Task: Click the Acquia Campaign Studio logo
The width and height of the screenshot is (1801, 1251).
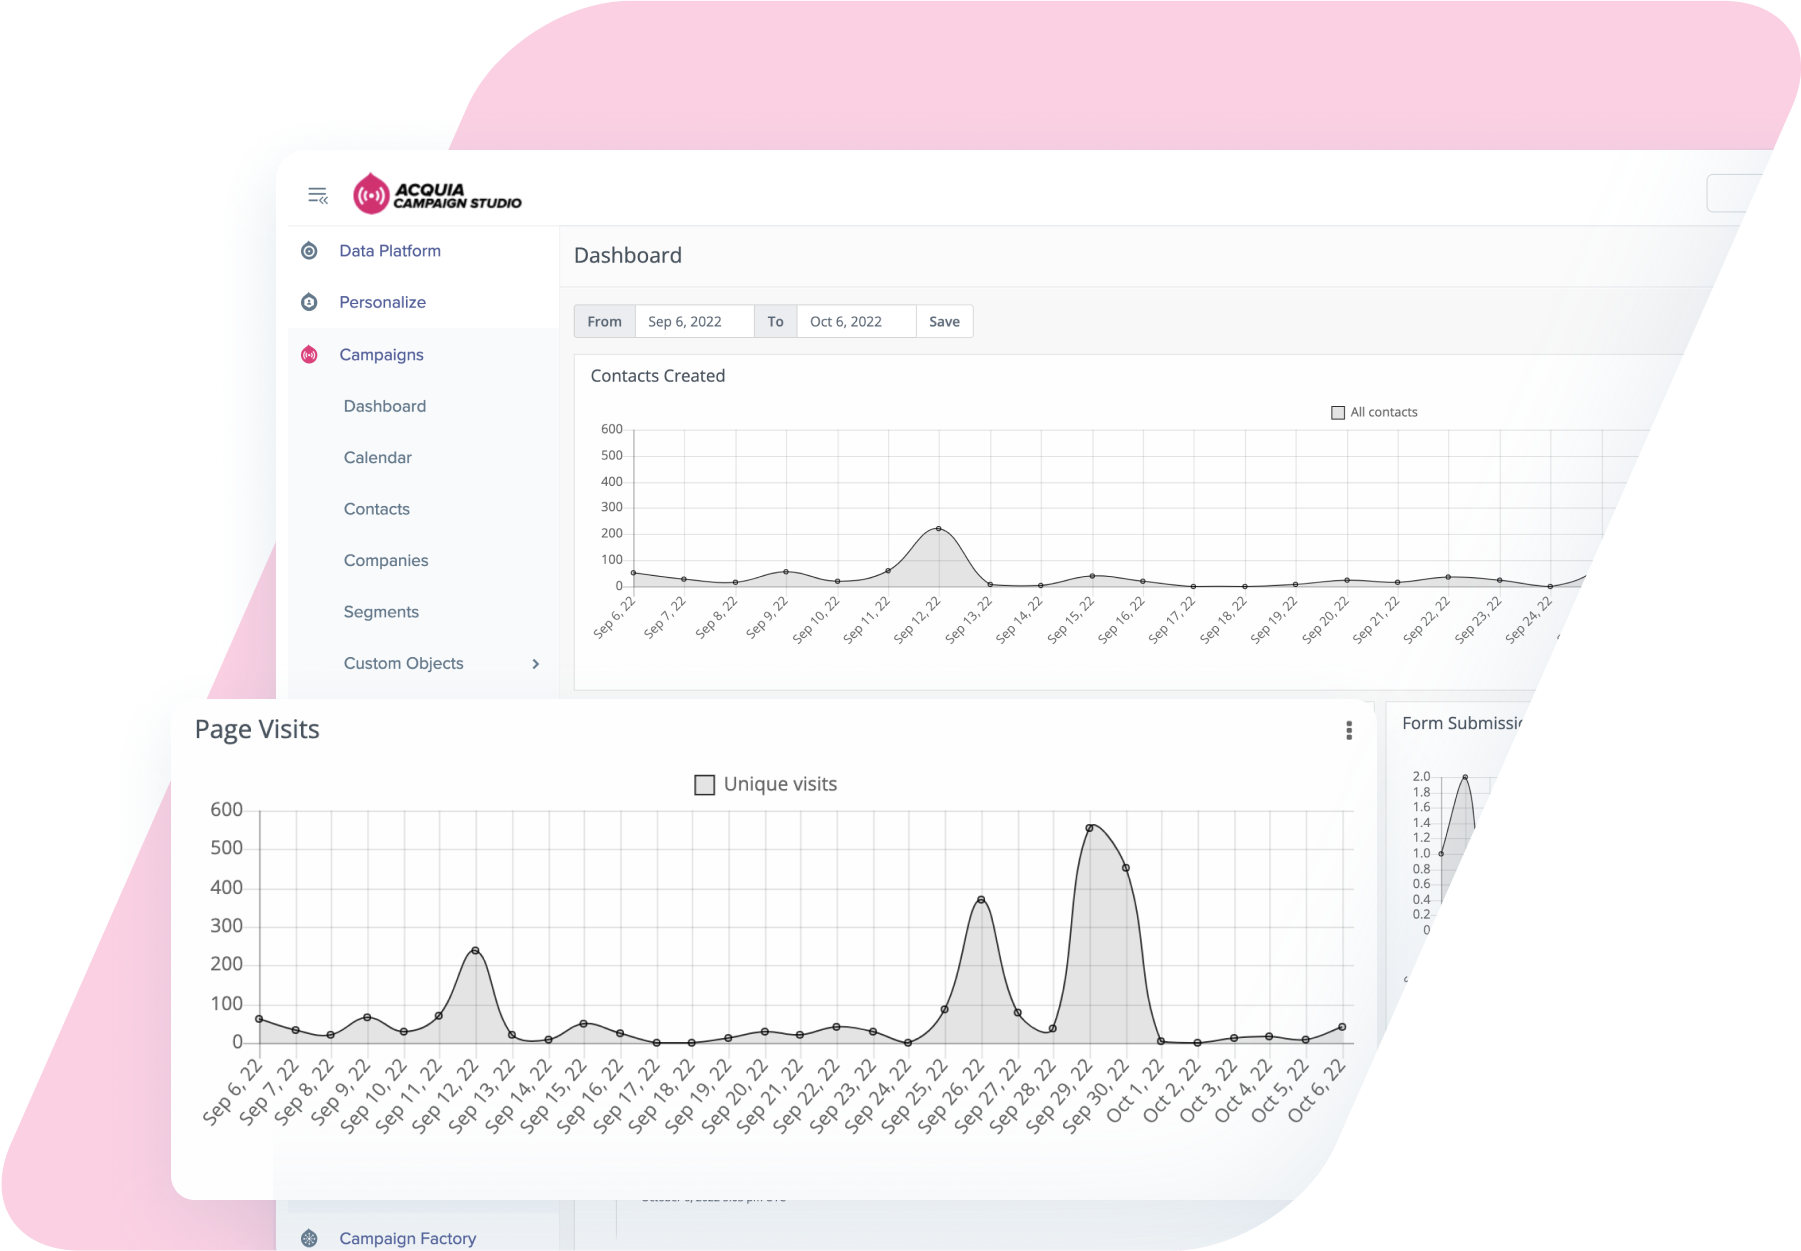Action: click(438, 195)
